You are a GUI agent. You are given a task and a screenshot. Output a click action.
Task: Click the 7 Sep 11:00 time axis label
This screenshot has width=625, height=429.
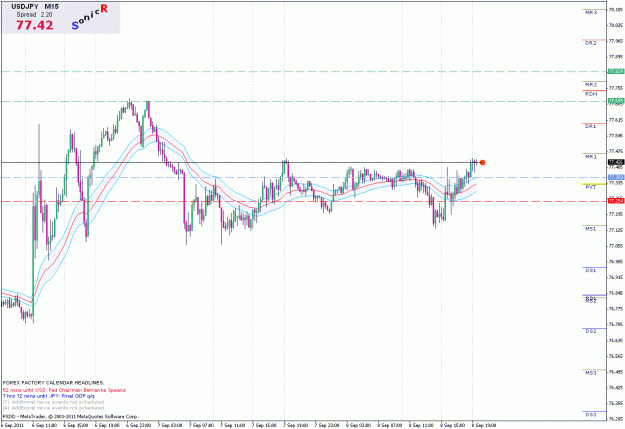[x=233, y=426]
